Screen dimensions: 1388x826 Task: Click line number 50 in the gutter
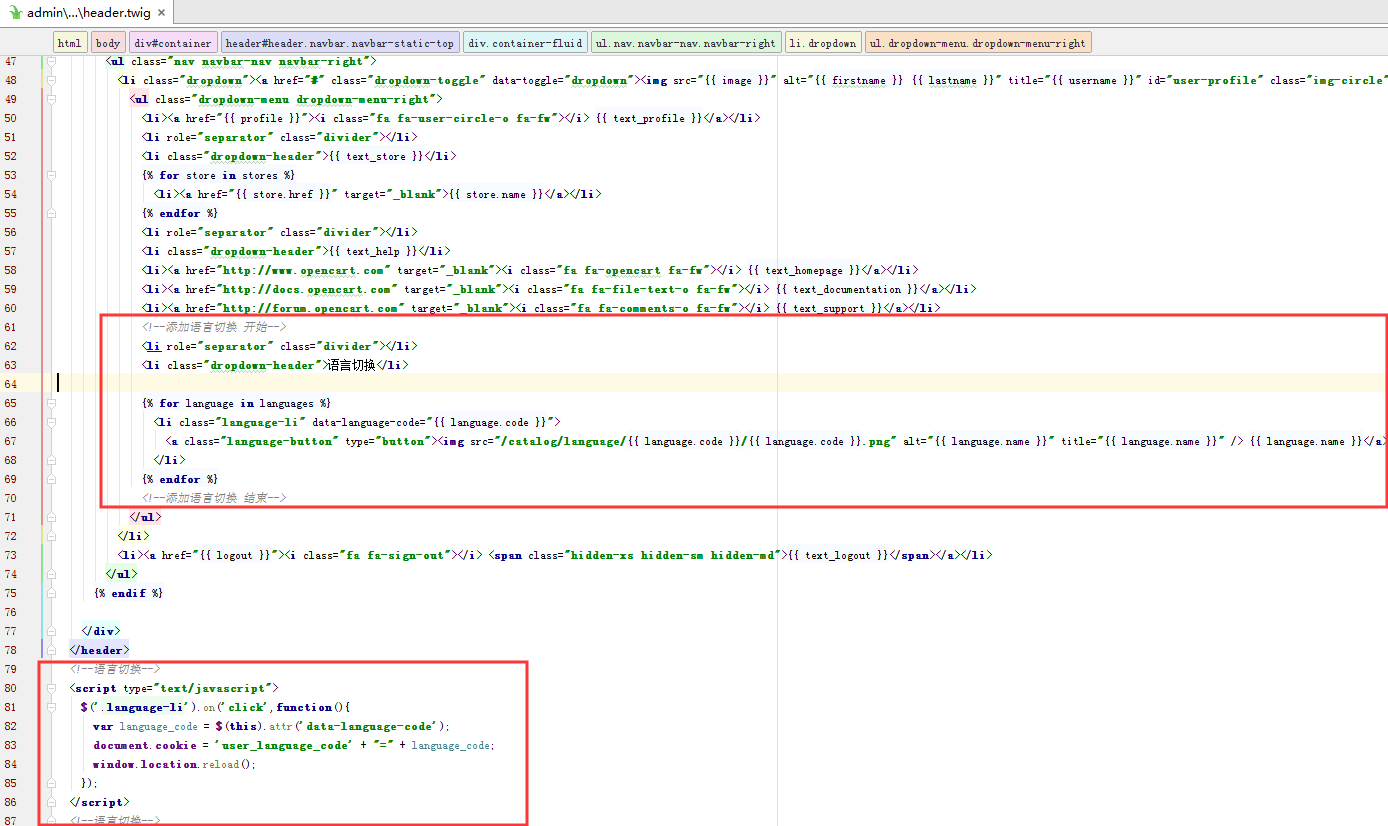(11, 118)
